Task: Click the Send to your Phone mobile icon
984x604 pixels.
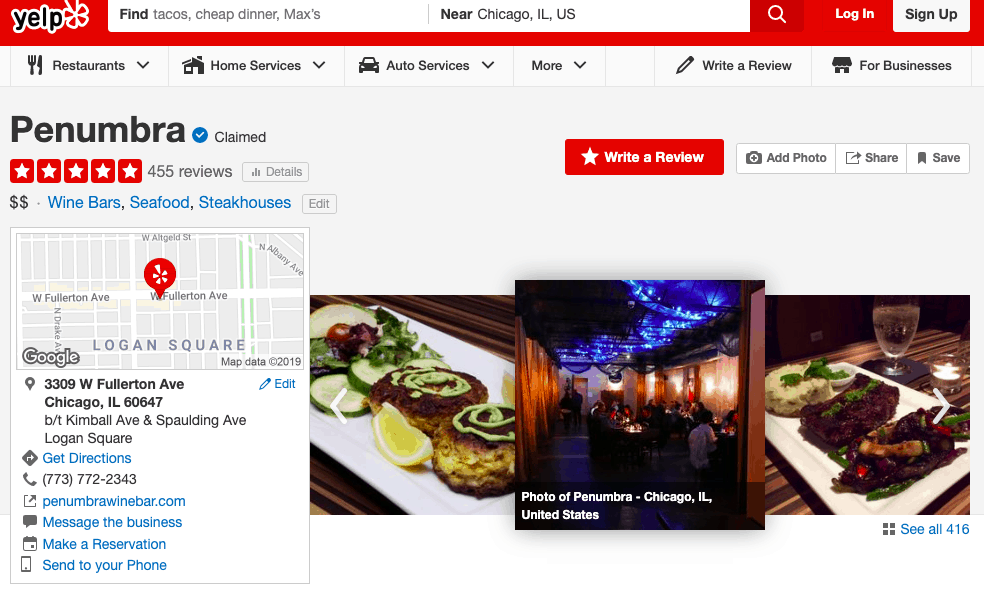Action: click(29, 565)
